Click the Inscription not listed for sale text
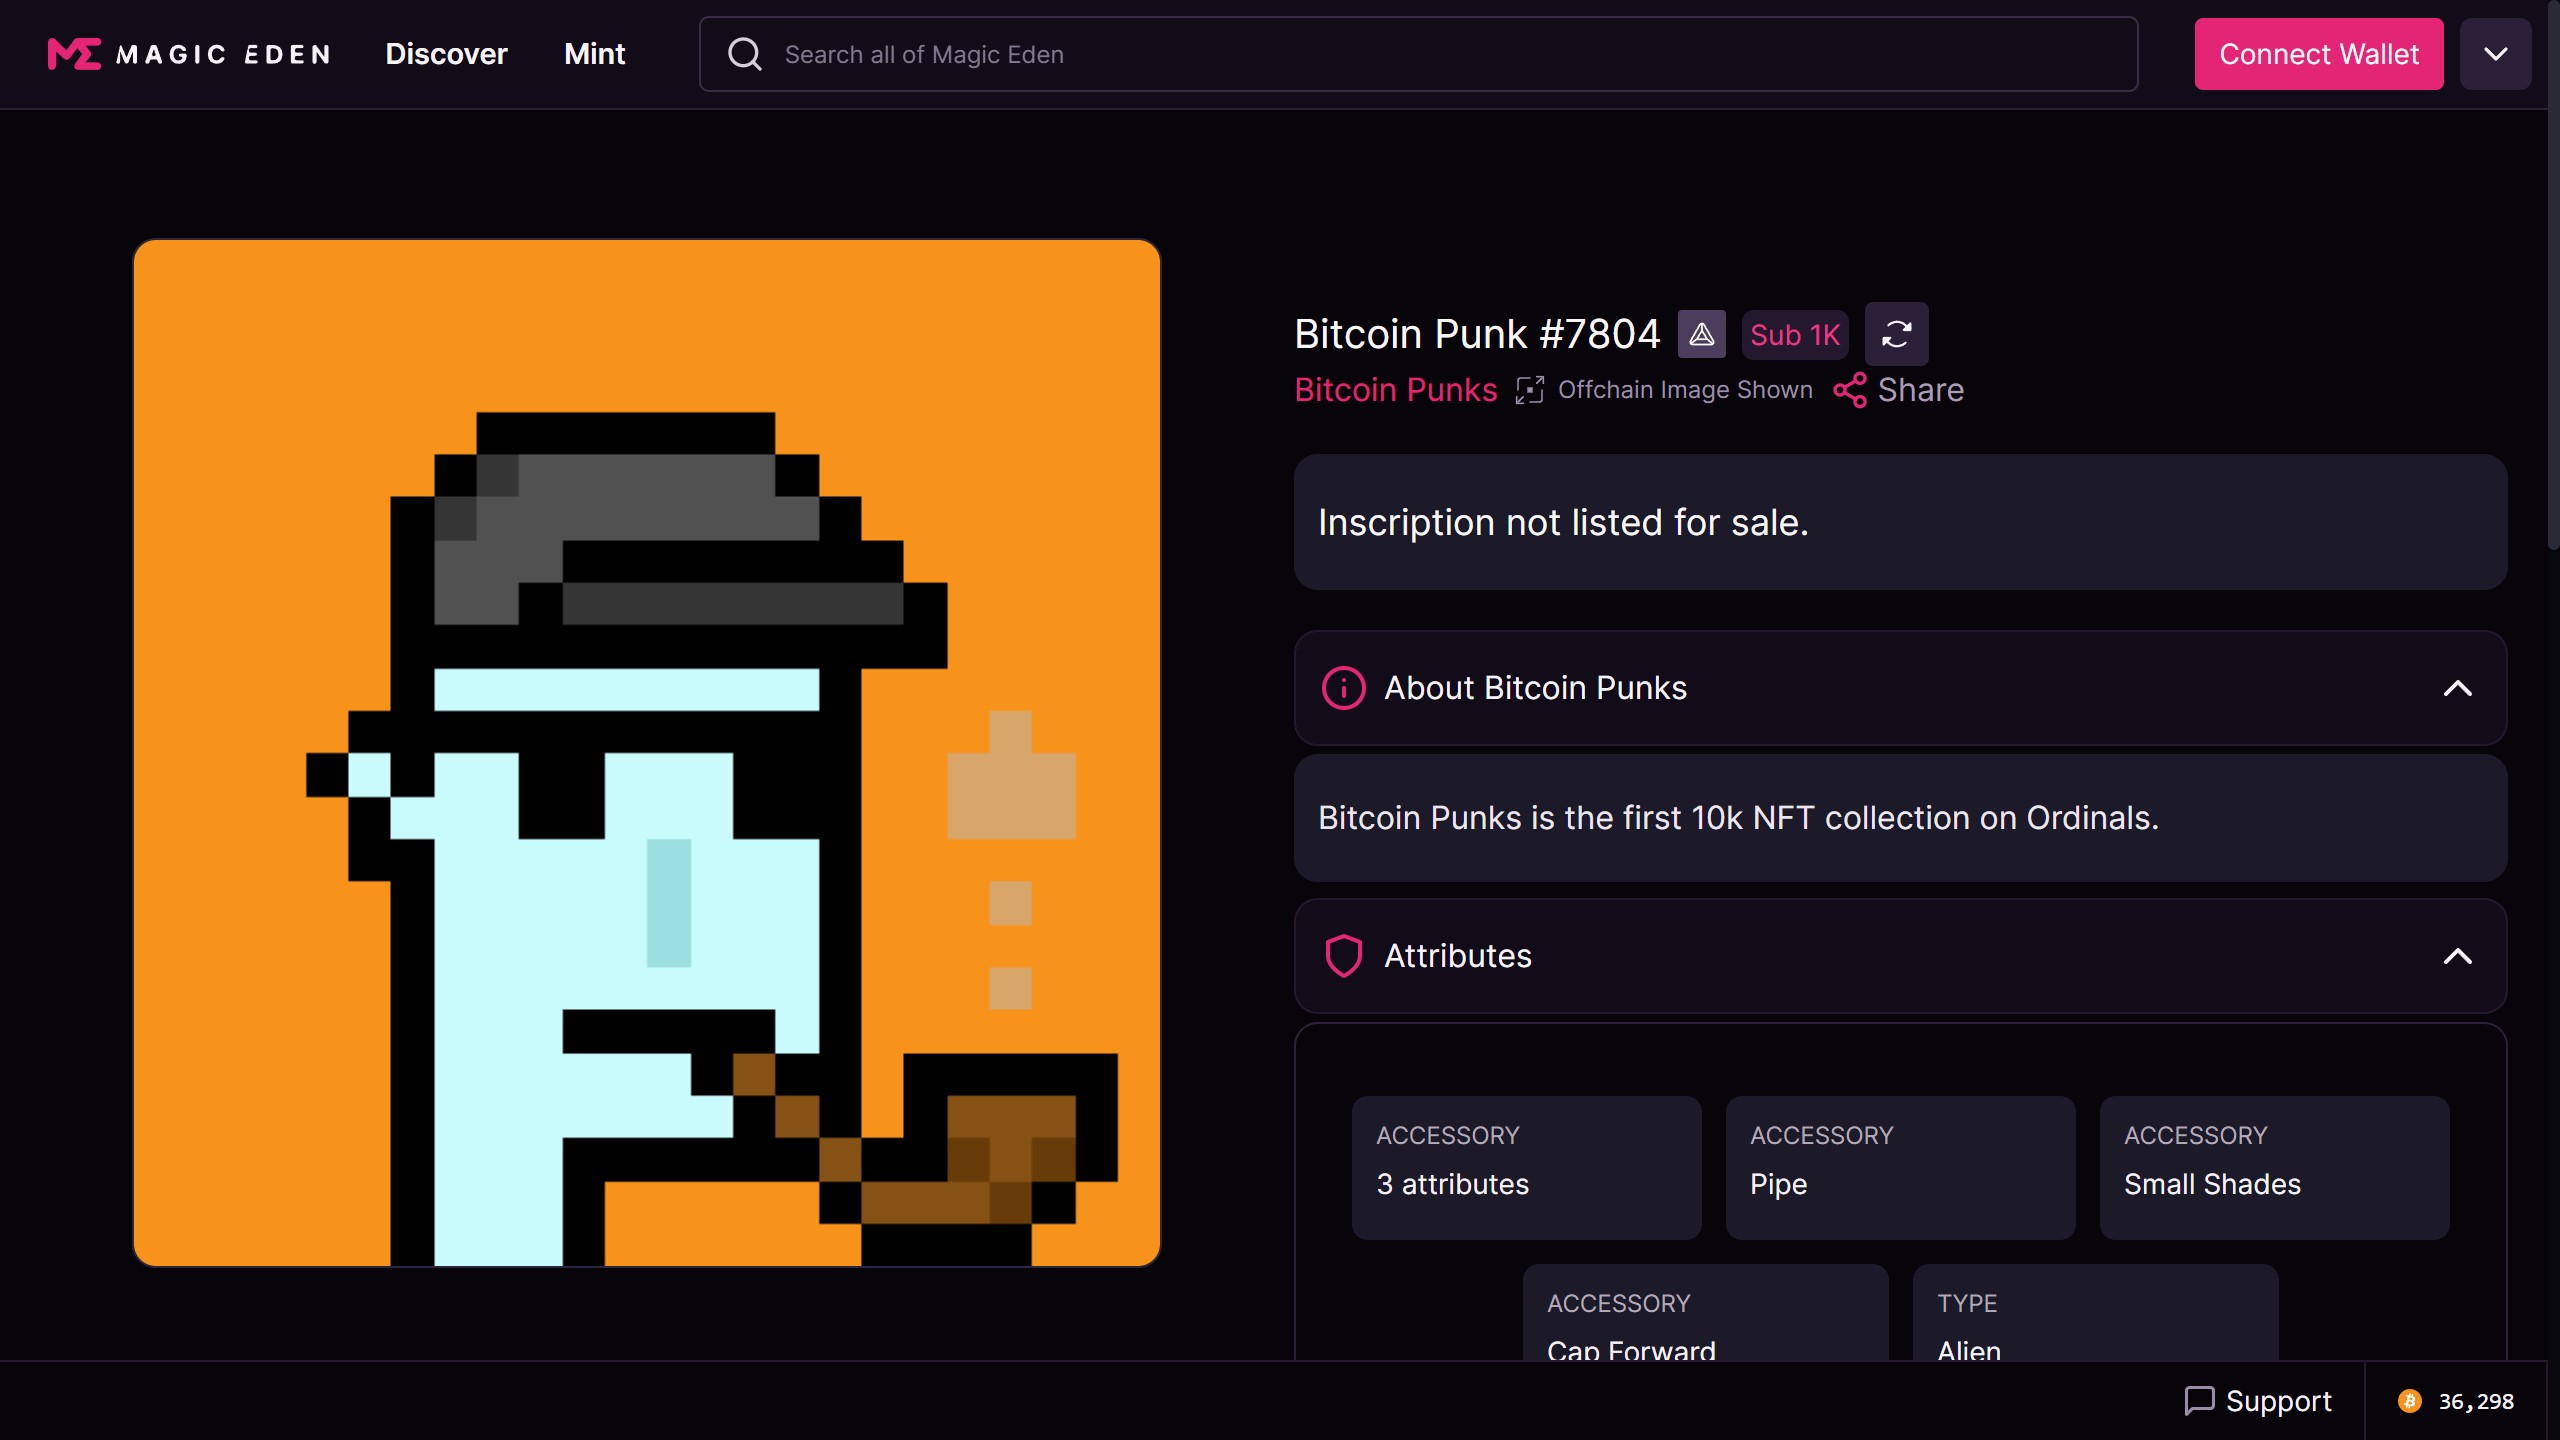The image size is (2560, 1440). pos(1563,522)
